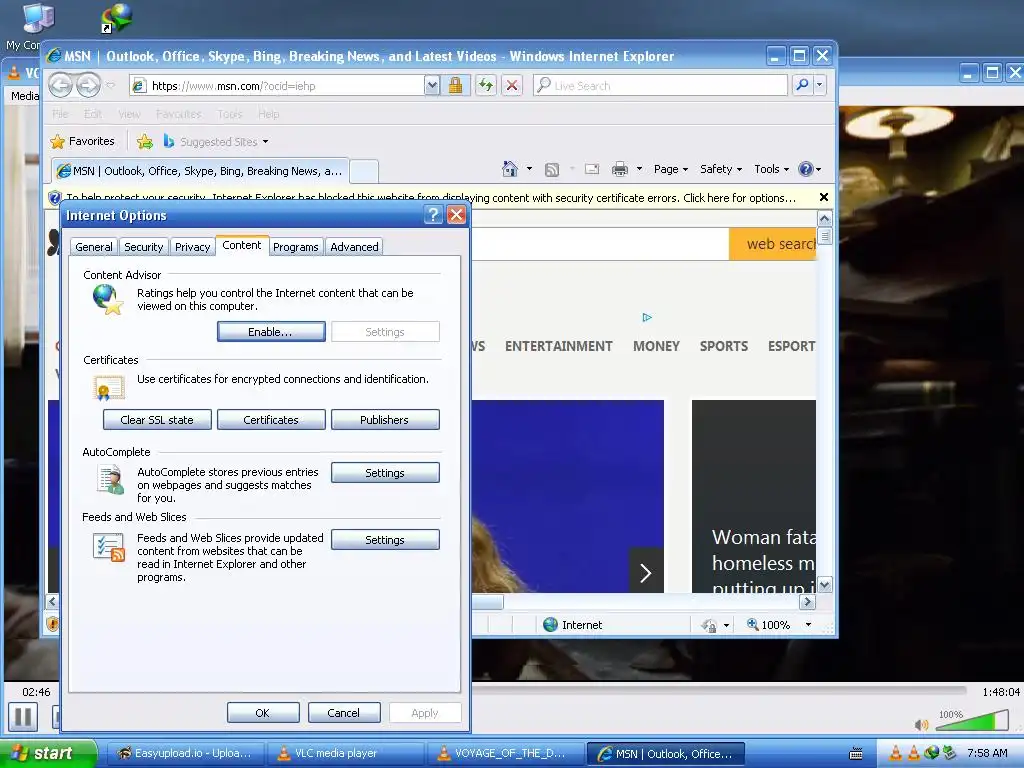The height and width of the screenshot is (768, 1024).
Task: Click the Certificates section icon
Action: (x=108, y=388)
